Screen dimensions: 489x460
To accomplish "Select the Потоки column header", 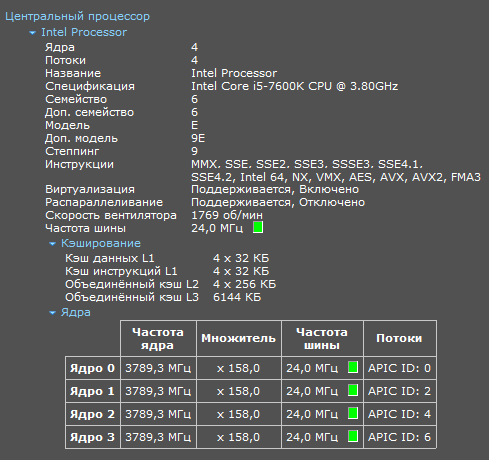I will pos(399,338).
